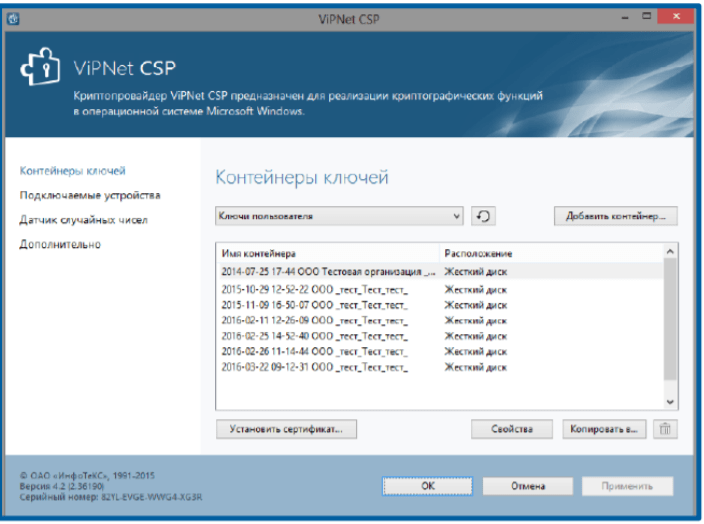Maximize the ViPNet CSP window

pos(646,17)
